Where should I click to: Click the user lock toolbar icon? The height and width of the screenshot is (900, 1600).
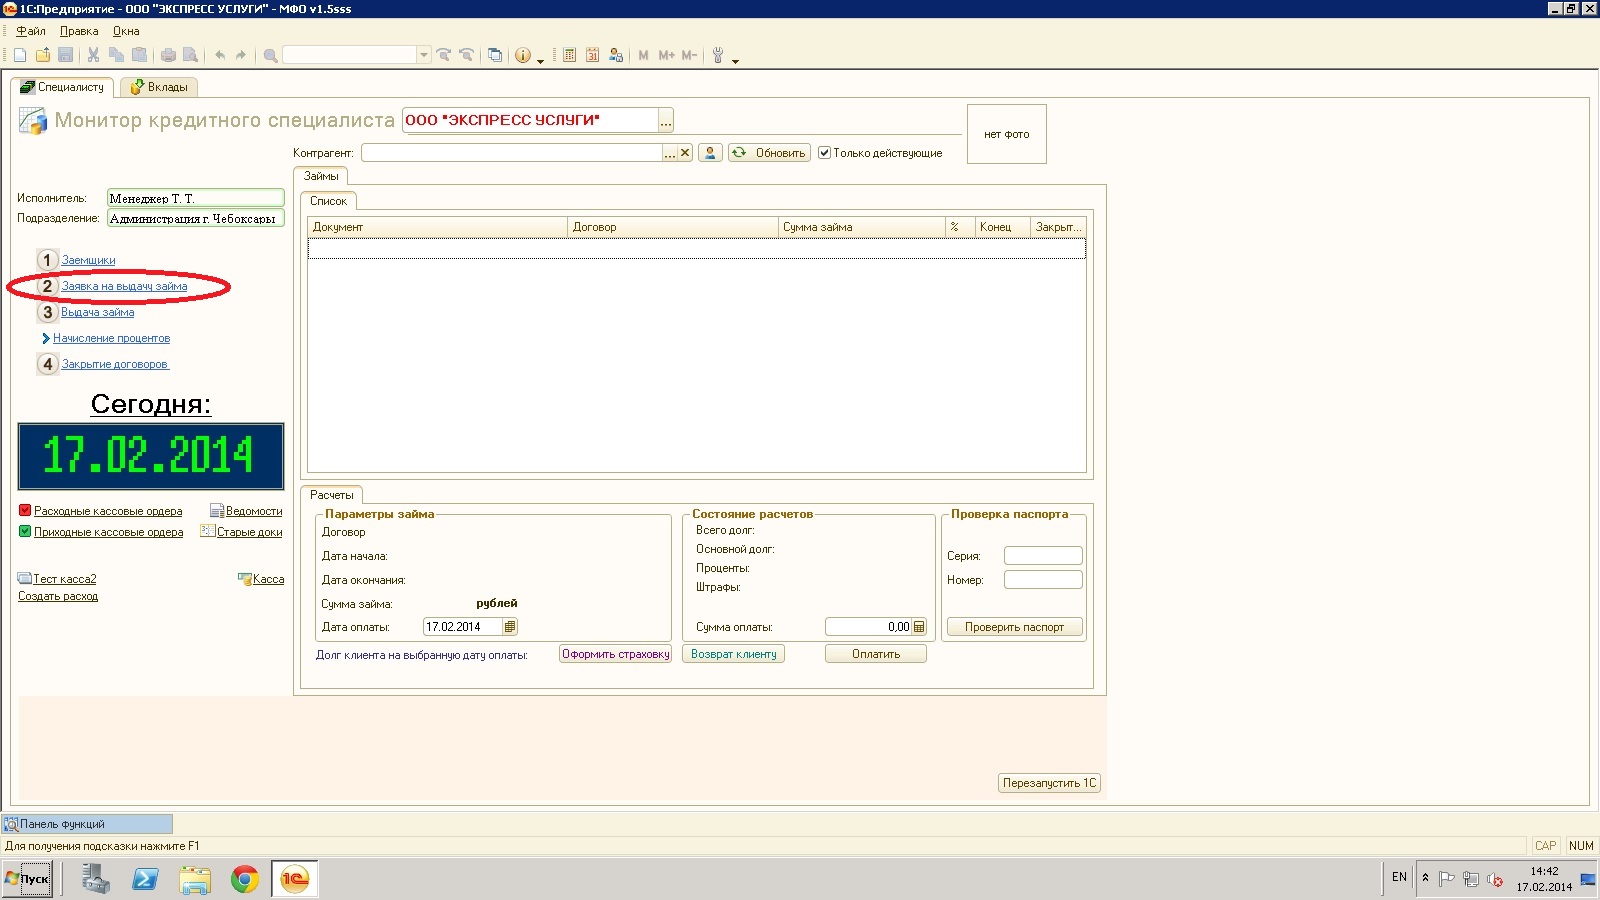click(x=616, y=55)
